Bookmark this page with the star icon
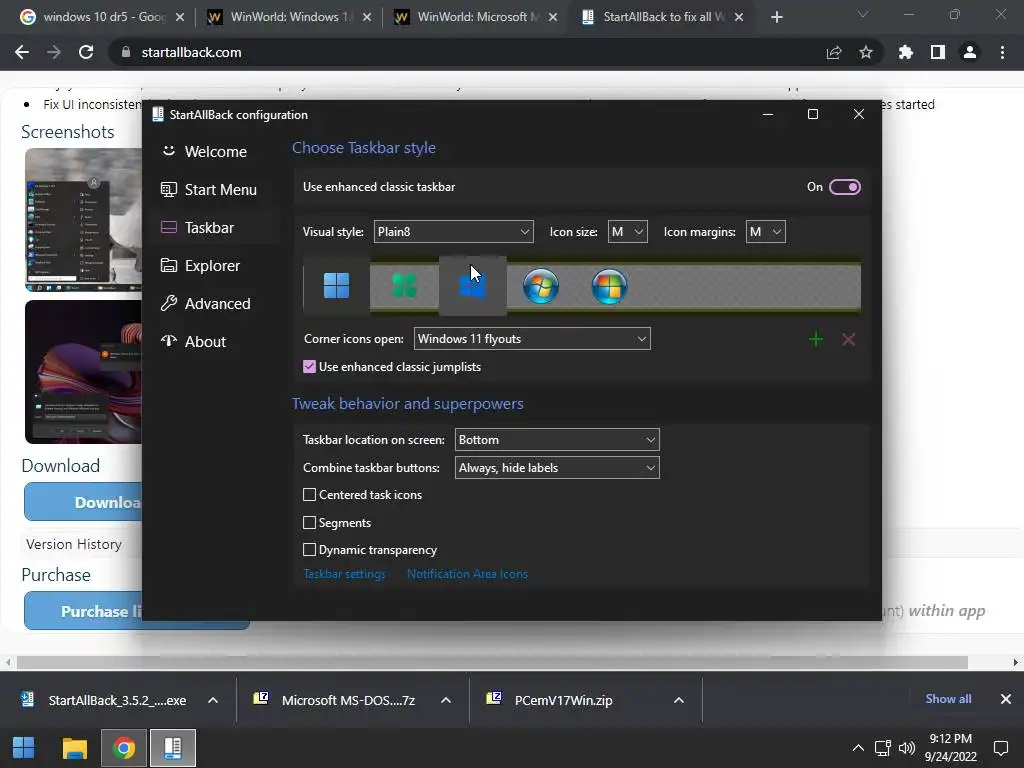1024x768 pixels. pyautogui.click(x=866, y=52)
